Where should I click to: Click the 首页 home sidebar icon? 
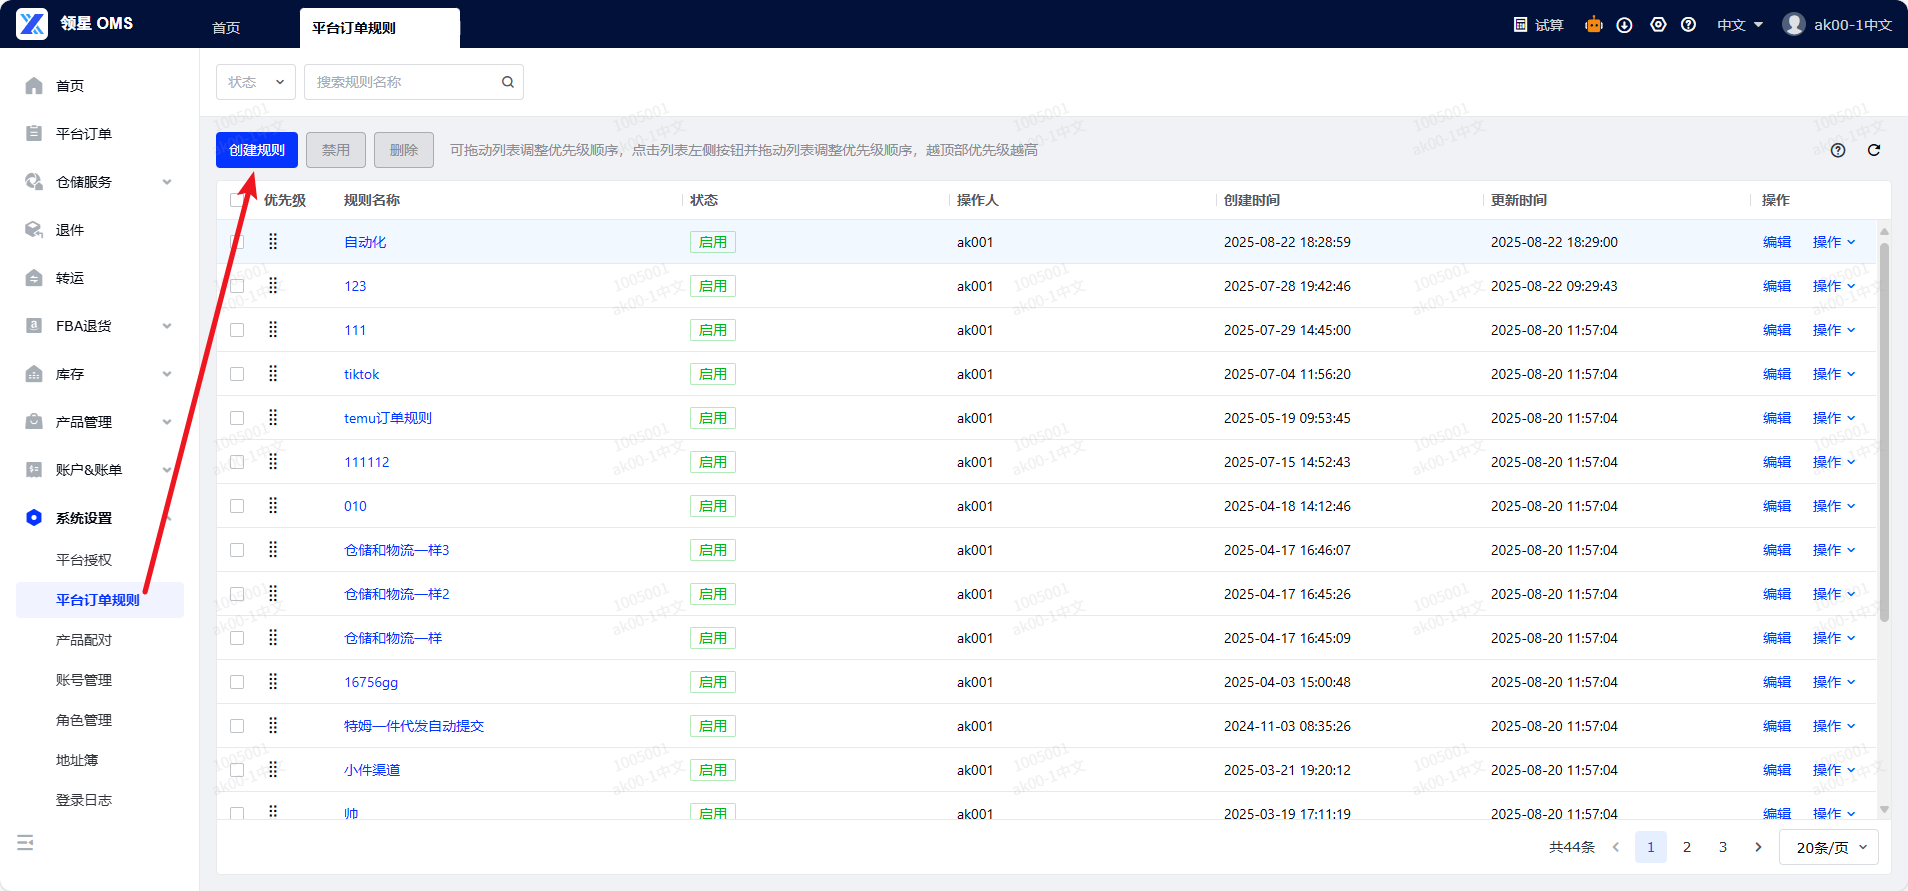click(34, 86)
